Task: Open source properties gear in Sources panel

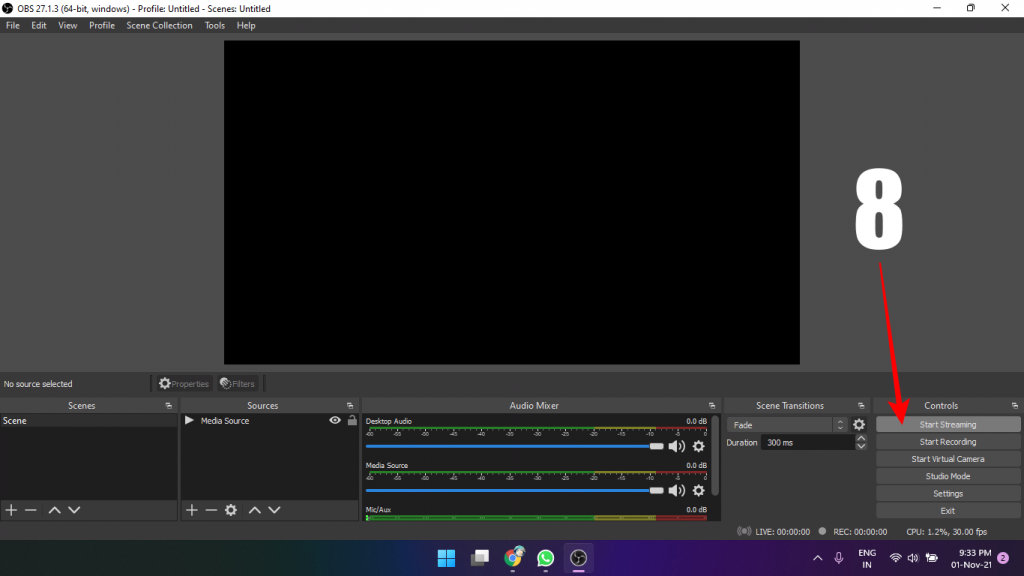Action: point(231,510)
